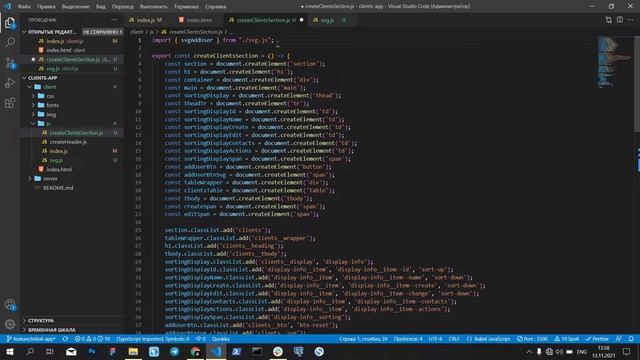Open the Source Control view
640x360 pixels.
[10, 63]
